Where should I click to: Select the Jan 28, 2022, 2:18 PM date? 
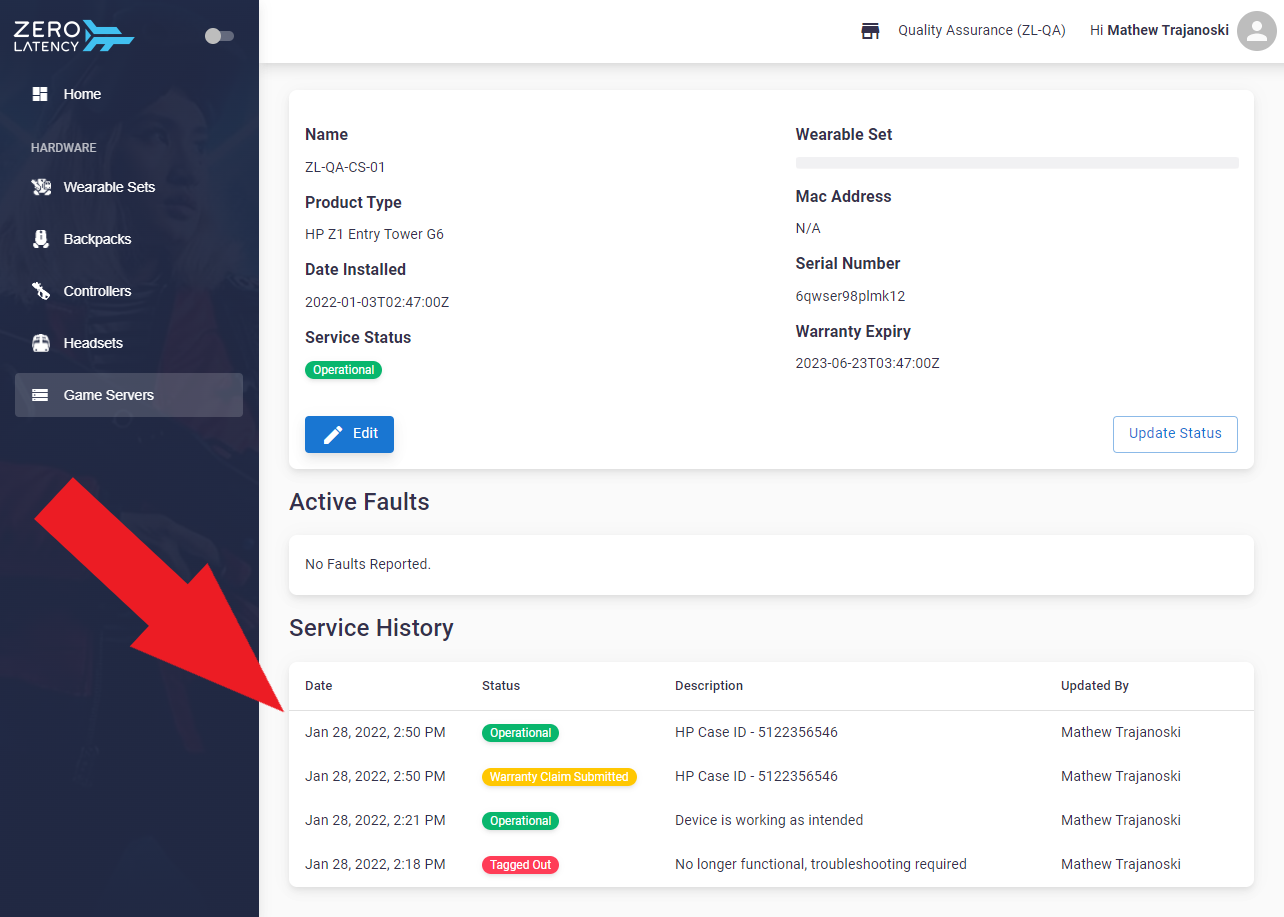coord(375,864)
